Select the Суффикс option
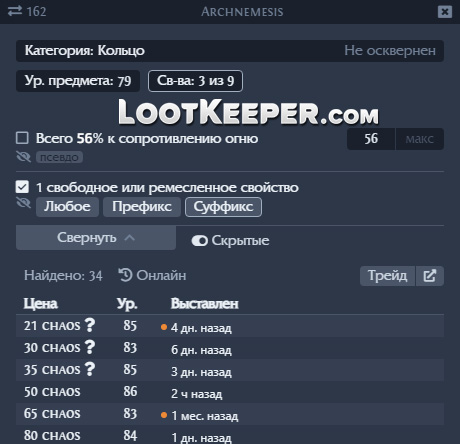The width and height of the screenshot is (460, 444). 223,207
